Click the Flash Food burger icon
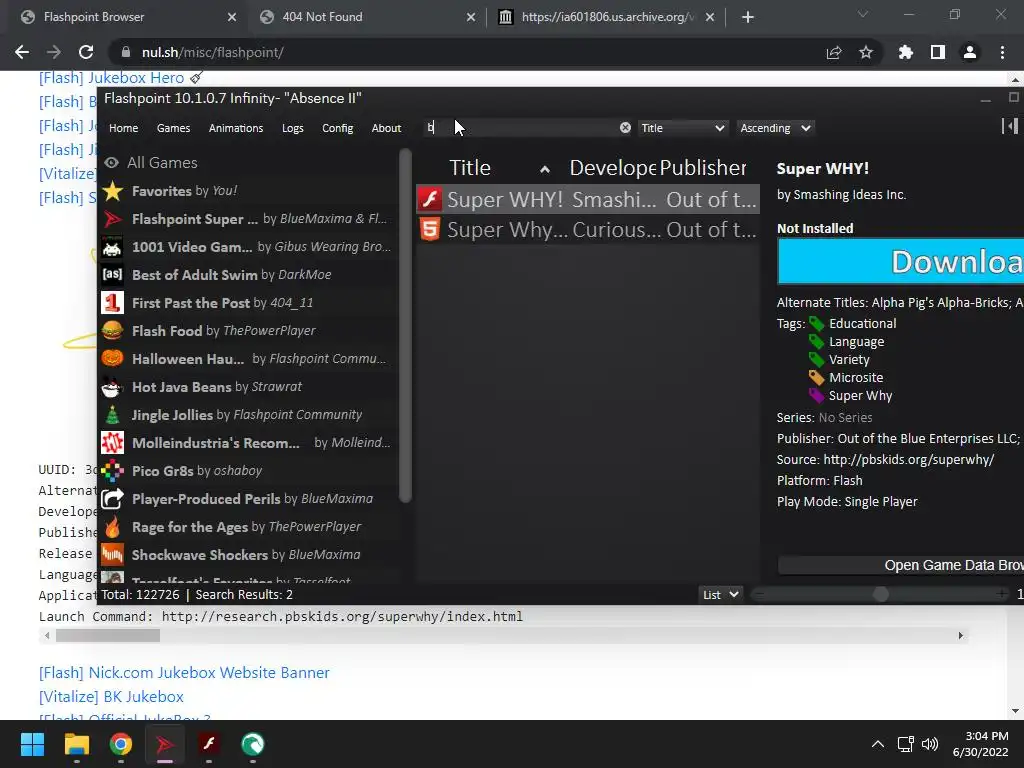This screenshot has width=1024, height=768. click(112, 330)
